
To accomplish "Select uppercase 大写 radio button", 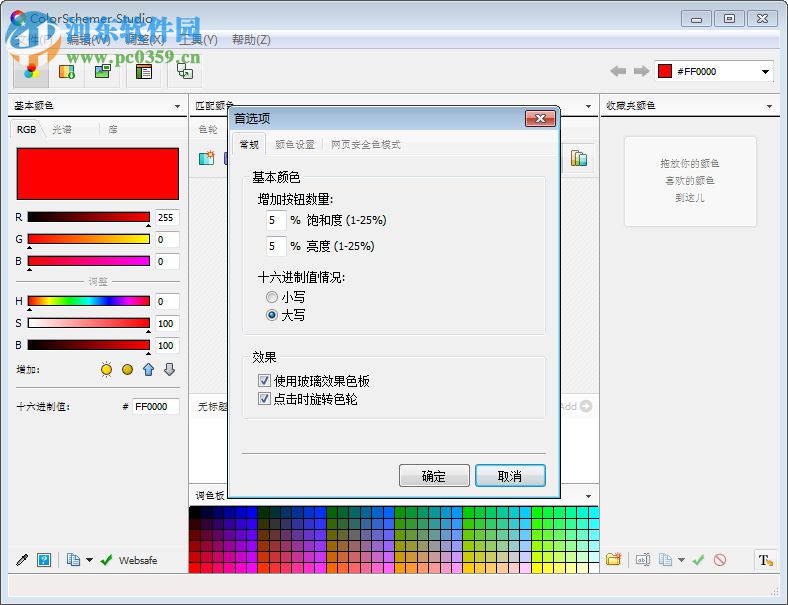I will [x=272, y=315].
